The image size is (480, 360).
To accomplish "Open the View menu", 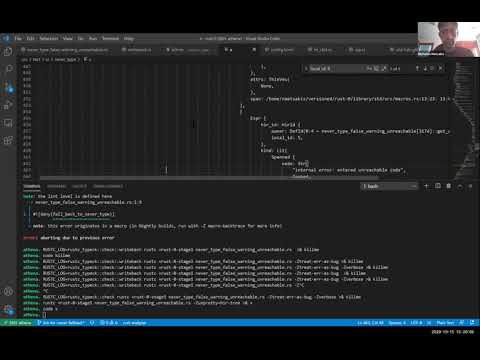I will pyautogui.click(x=68, y=38).
